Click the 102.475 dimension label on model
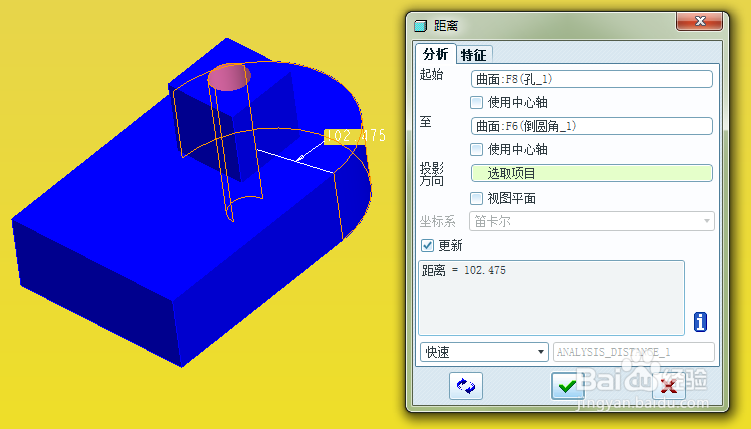The height and width of the screenshot is (429, 751). 355,136
